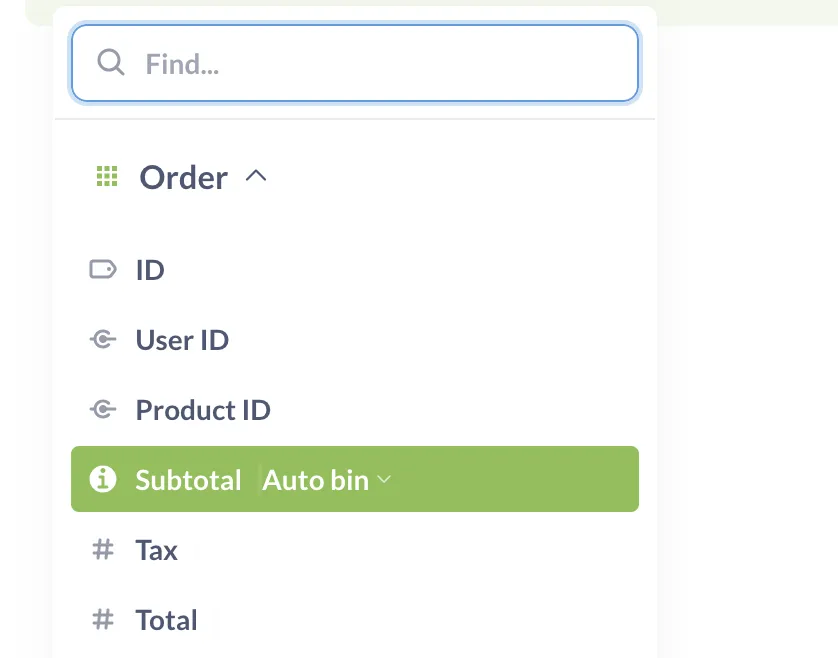Click the hash icon next to Total
Viewport: 838px width, 658px height.
click(x=102, y=620)
